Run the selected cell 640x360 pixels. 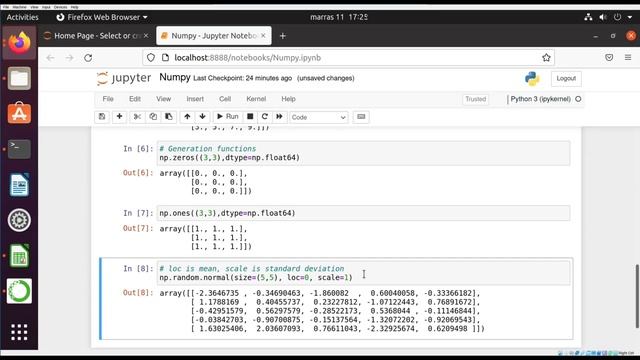click(227, 117)
